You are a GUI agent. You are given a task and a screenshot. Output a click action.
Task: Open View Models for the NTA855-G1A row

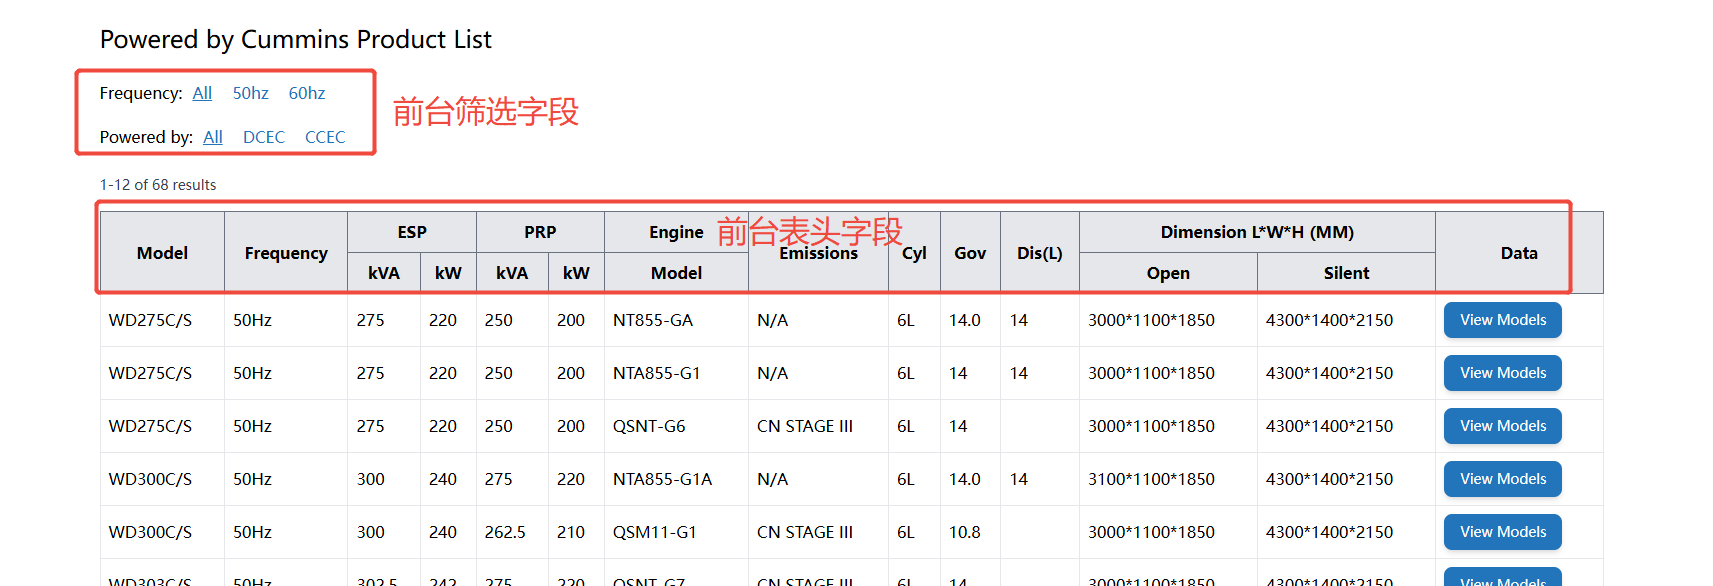1503,479
